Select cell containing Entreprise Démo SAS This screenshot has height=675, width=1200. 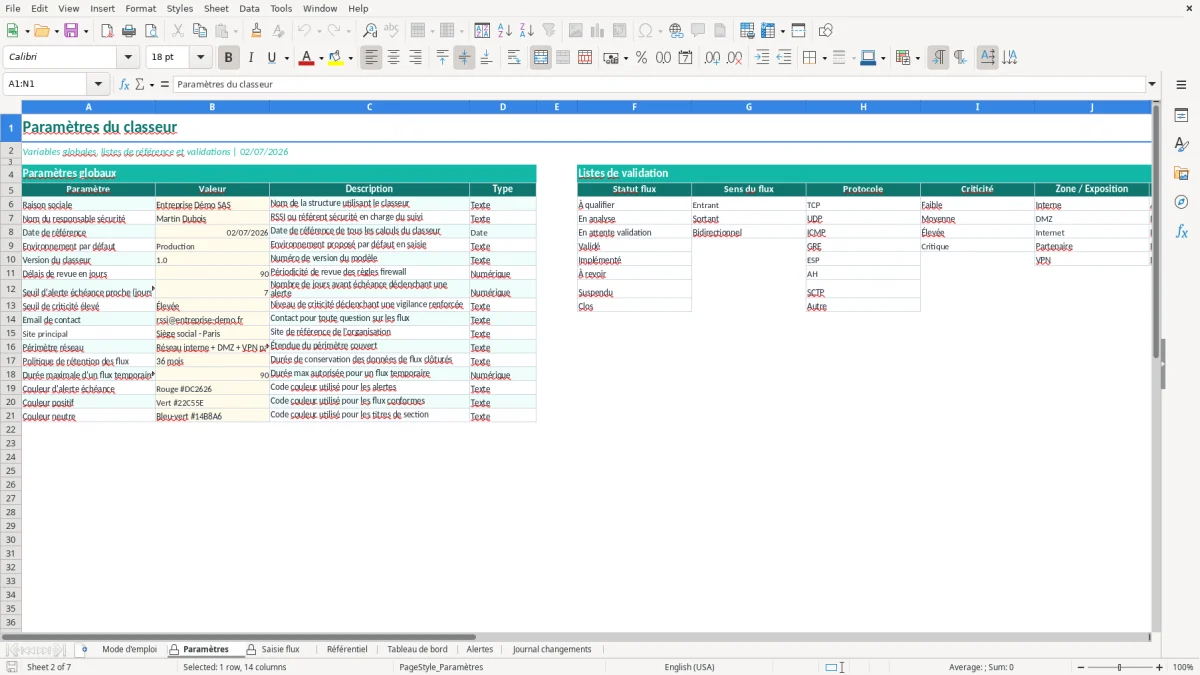tap(212, 204)
